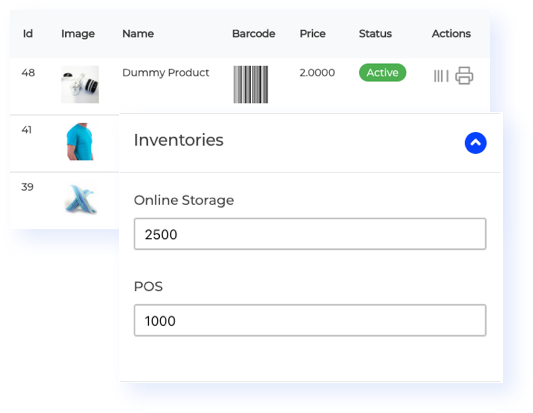The width and height of the screenshot is (533, 413).
Task: Collapse the Inventories panel with chevron button
Action: click(476, 143)
